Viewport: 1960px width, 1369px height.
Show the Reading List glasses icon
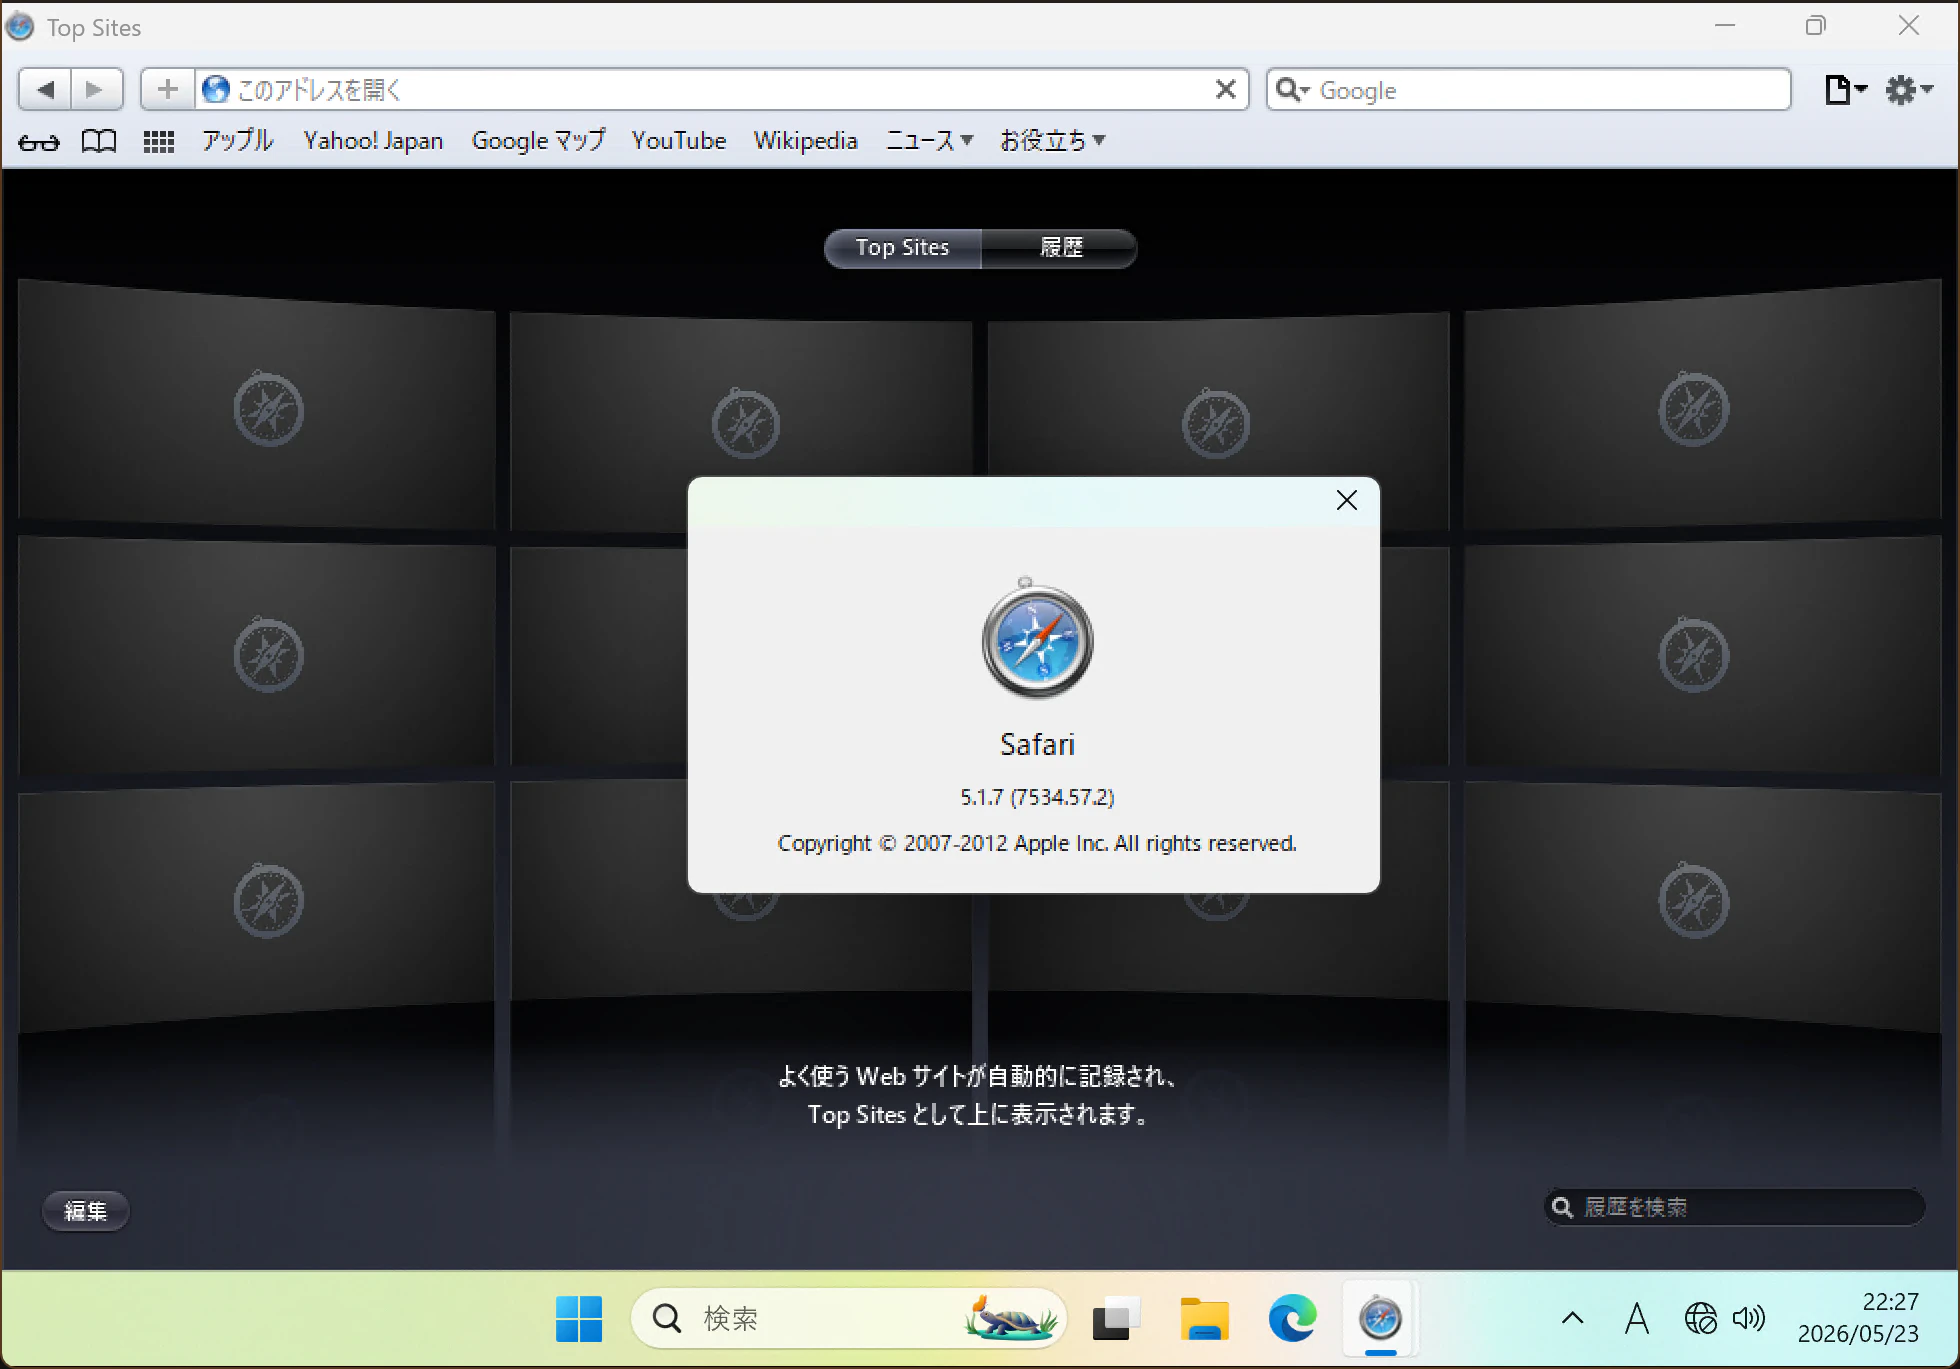pyautogui.click(x=39, y=142)
